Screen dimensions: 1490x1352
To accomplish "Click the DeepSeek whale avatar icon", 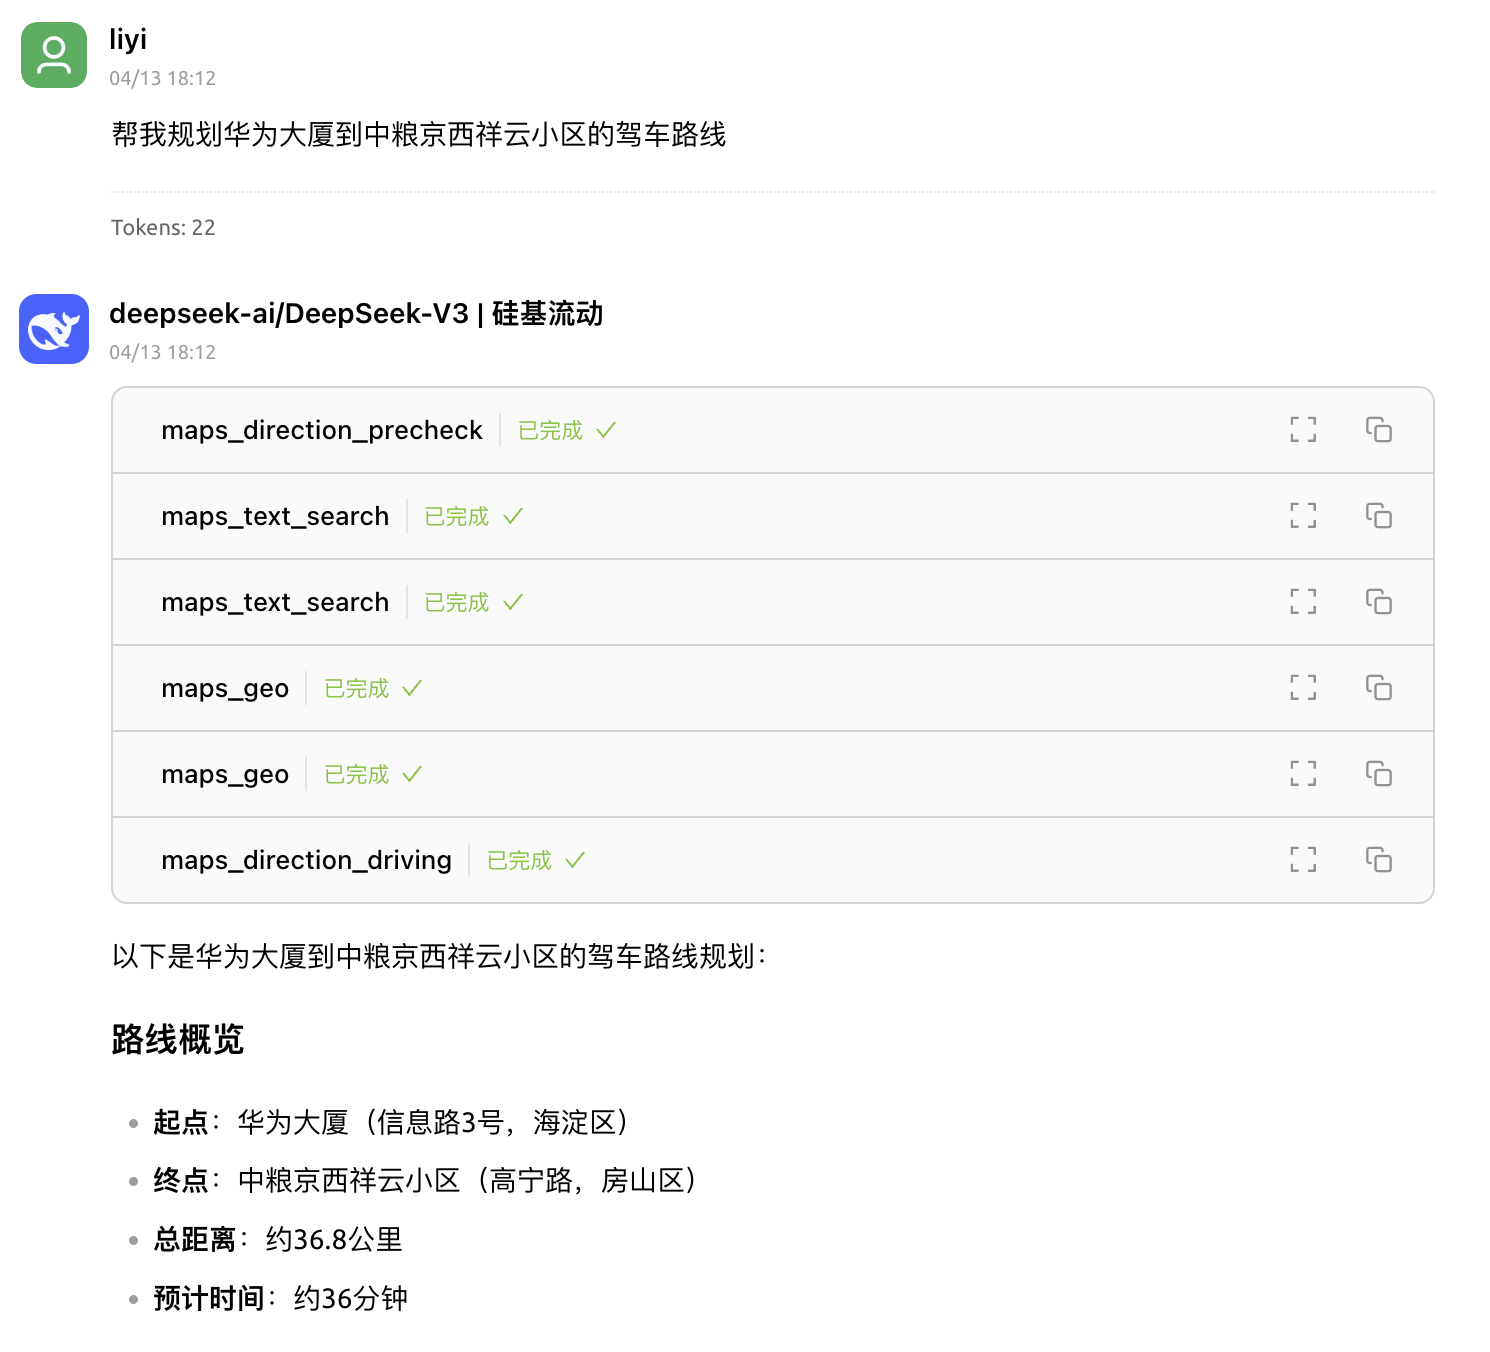I will (x=53, y=330).
